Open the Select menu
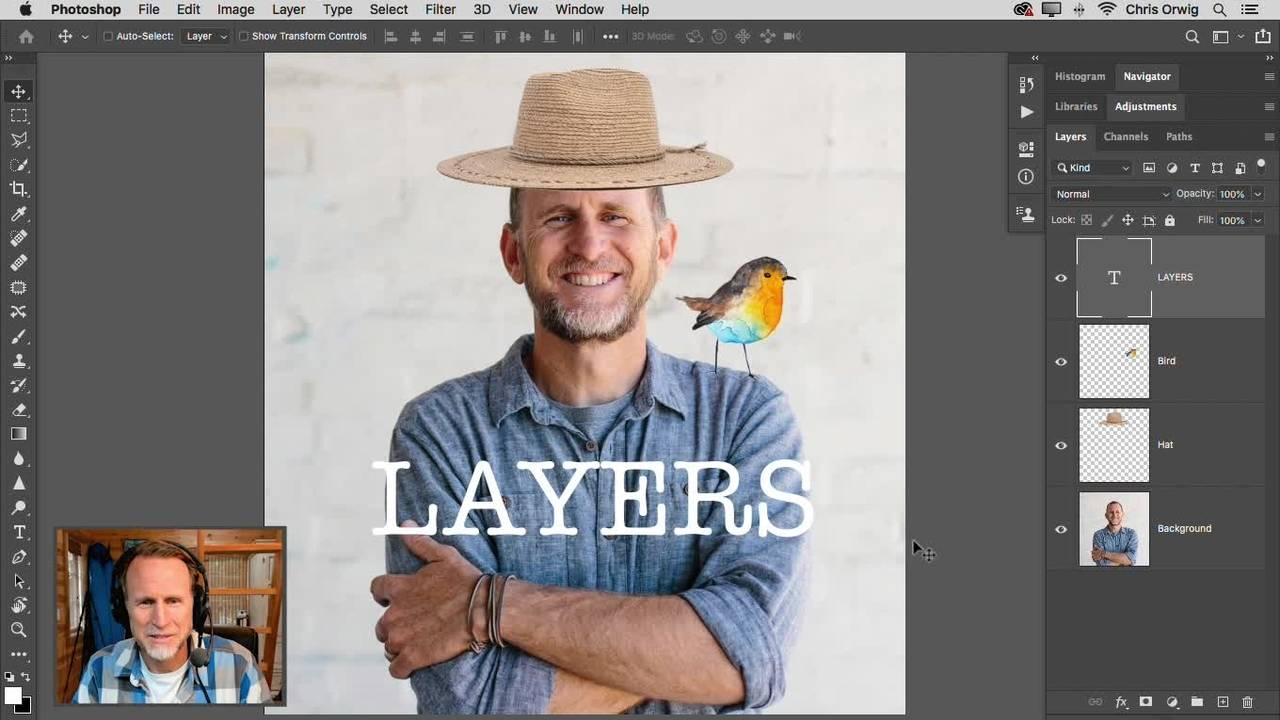 coord(388,9)
